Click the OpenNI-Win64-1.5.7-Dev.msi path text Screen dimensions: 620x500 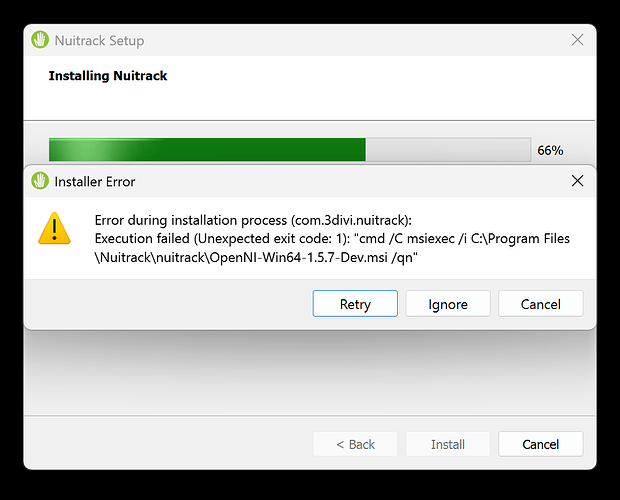(x=299, y=258)
